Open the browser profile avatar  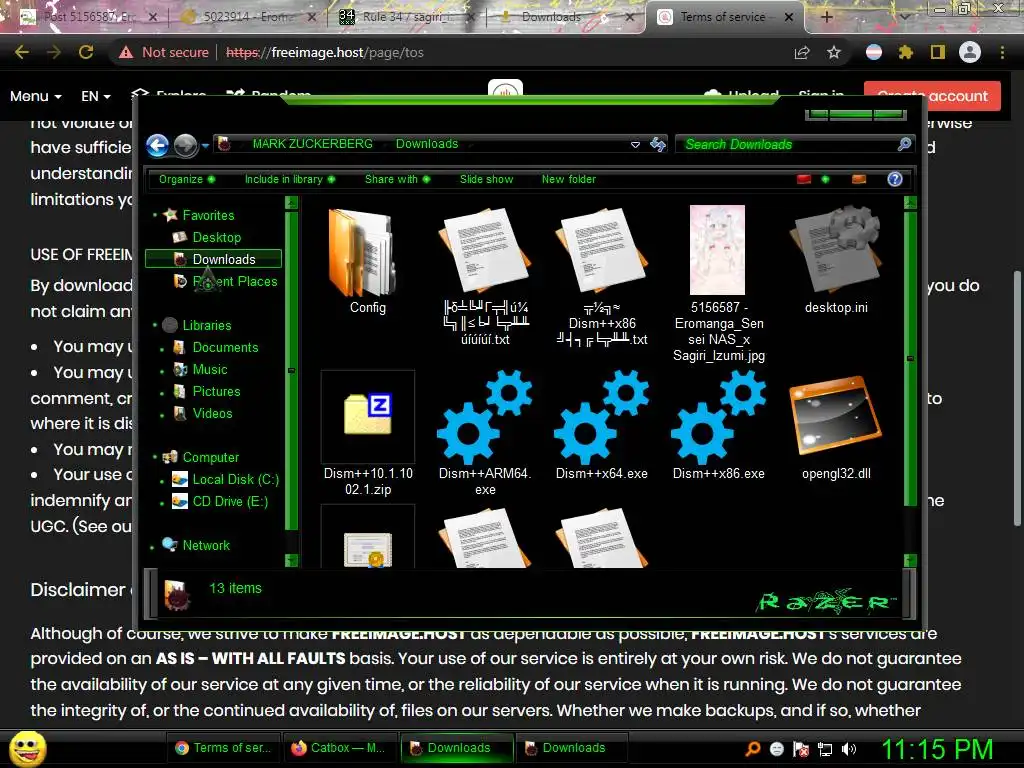(x=970, y=52)
